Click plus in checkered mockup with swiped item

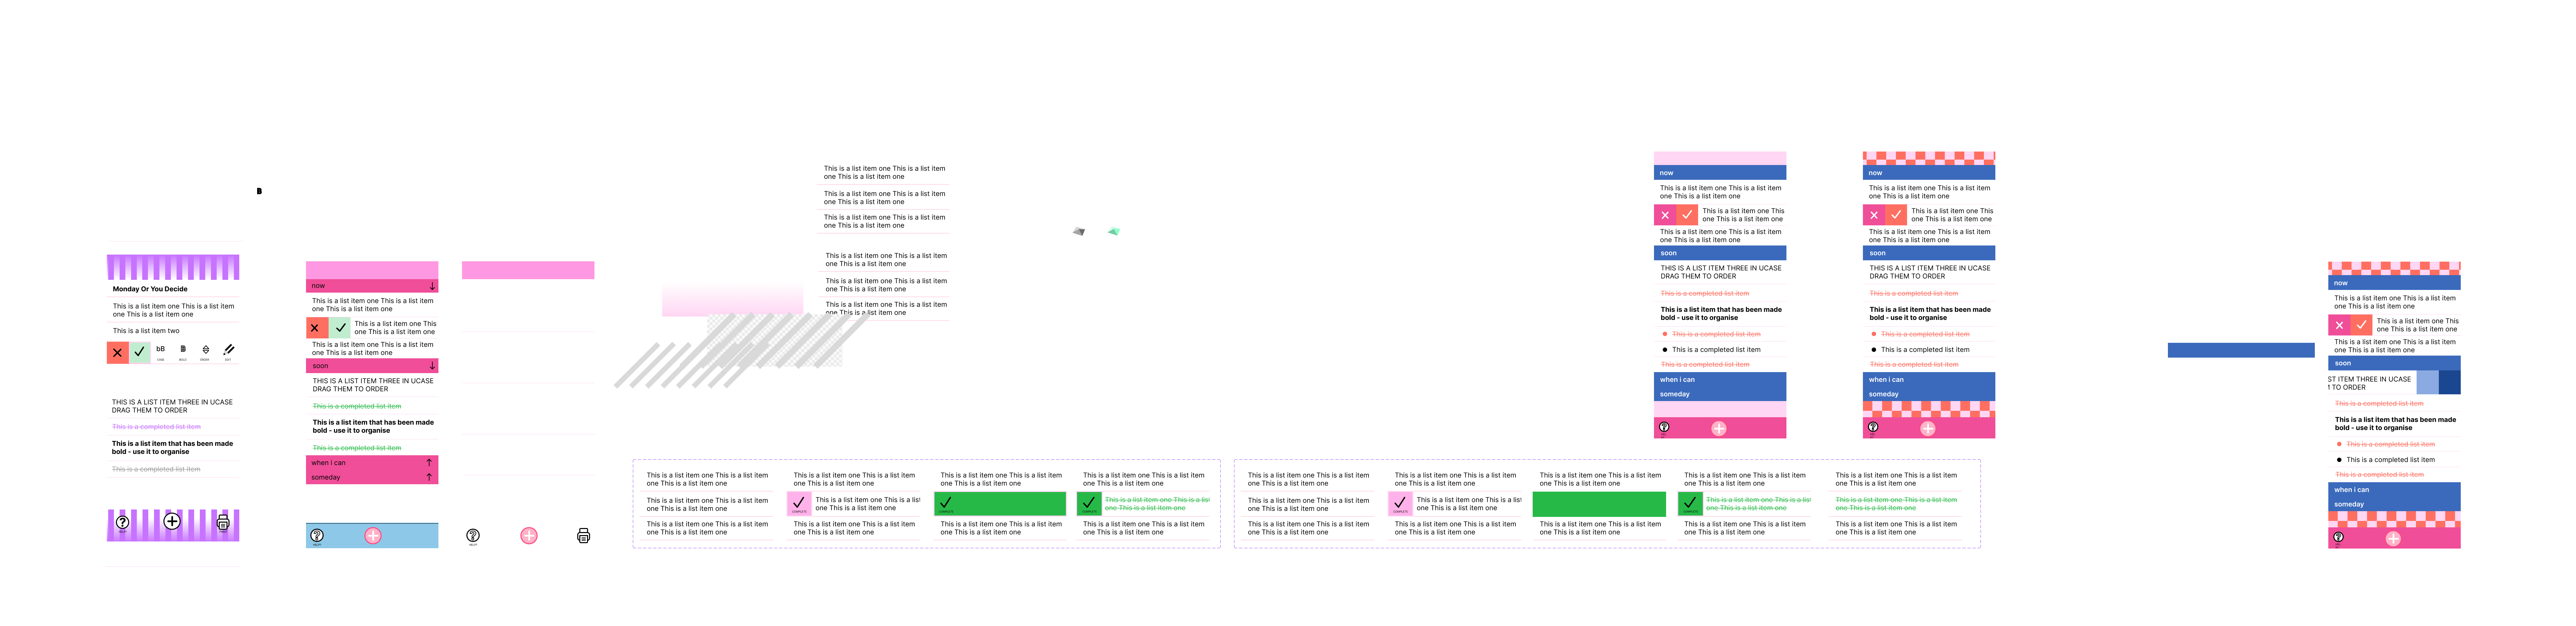pyautogui.click(x=2393, y=539)
